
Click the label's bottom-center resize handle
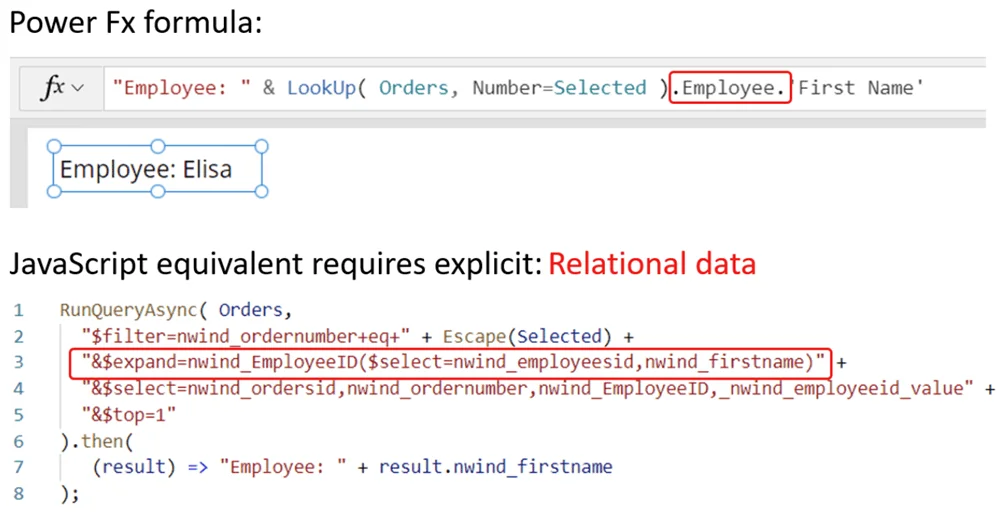click(158, 192)
